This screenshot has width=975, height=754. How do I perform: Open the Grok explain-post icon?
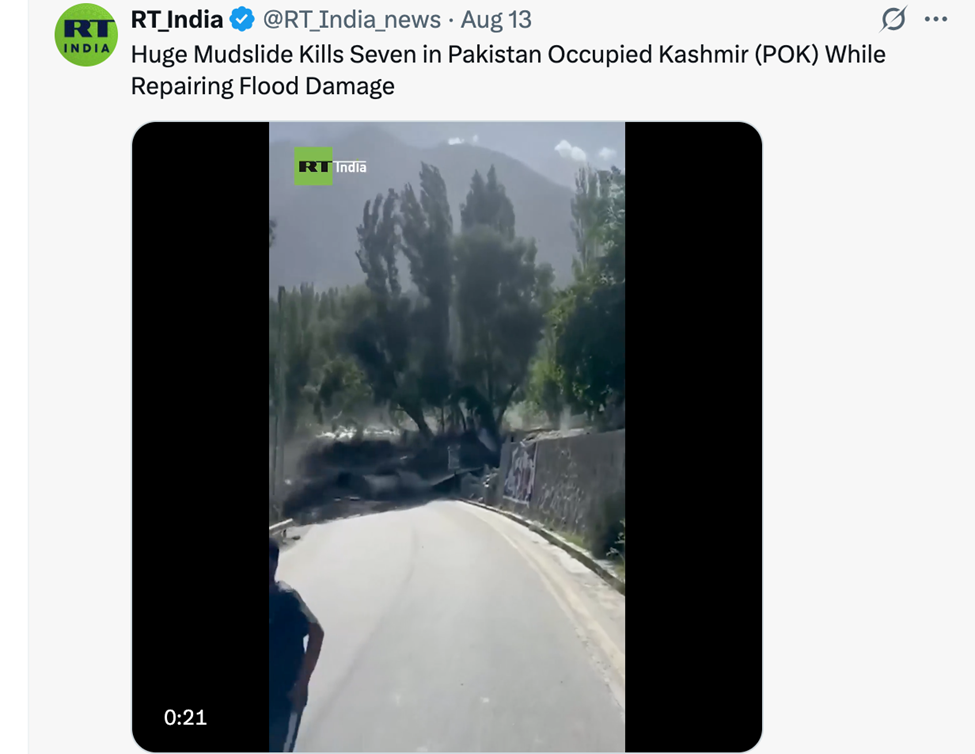coord(894,19)
